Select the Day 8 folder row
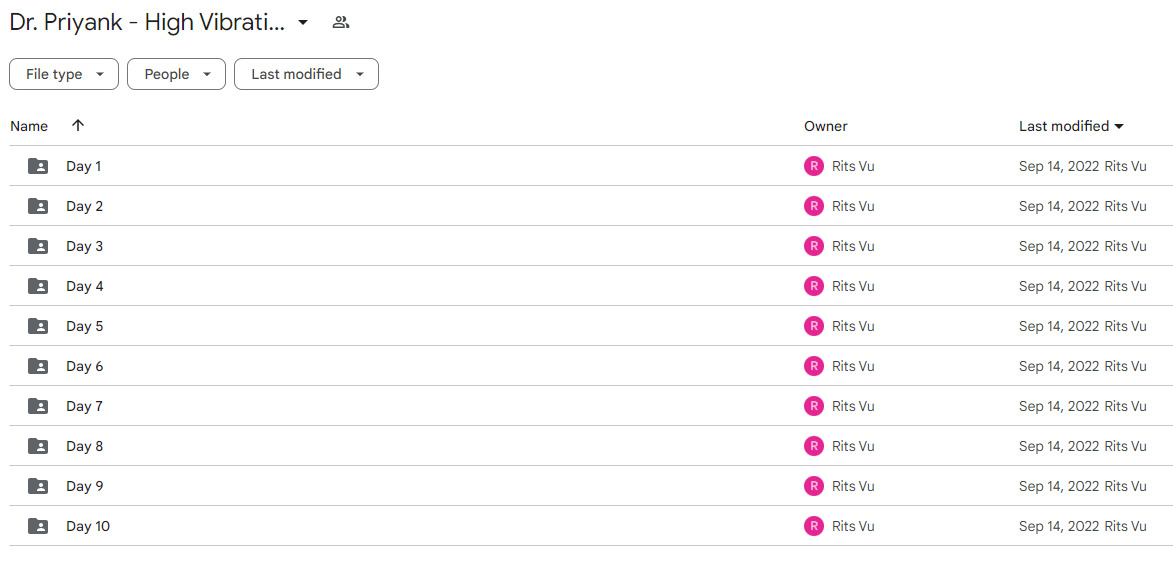This screenshot has width=1173, height=572. (586, 446)
